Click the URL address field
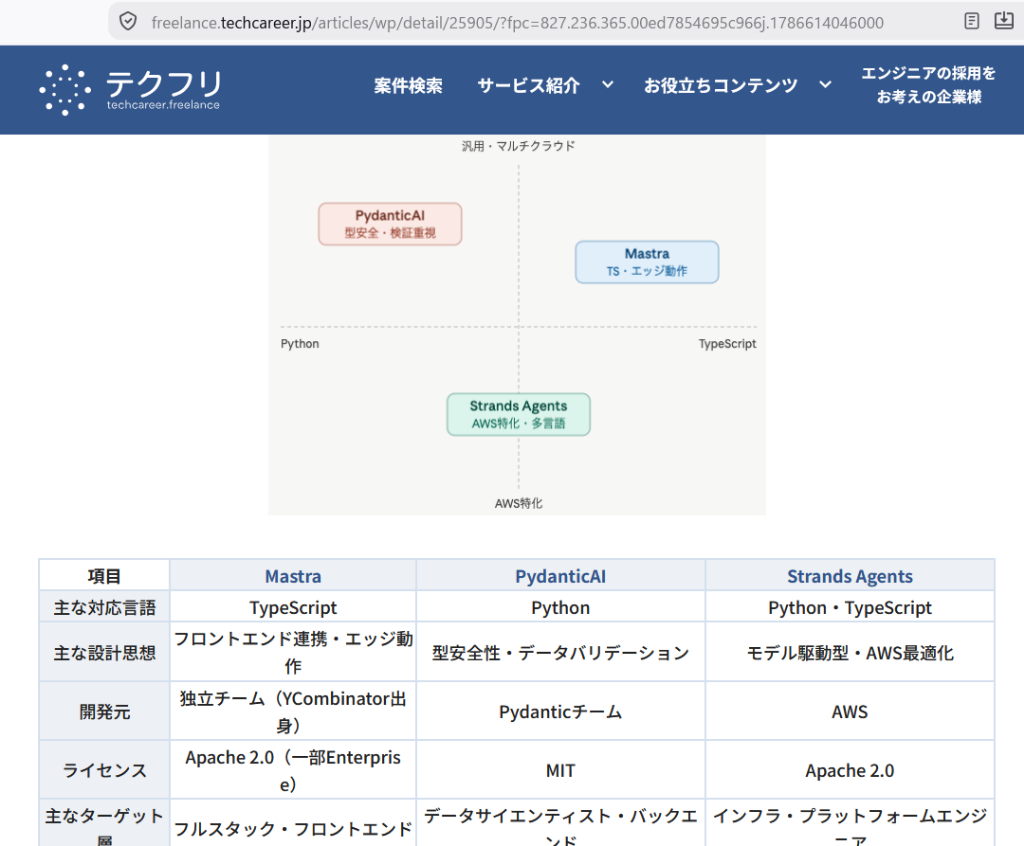1024x846 pixels. 517,23
